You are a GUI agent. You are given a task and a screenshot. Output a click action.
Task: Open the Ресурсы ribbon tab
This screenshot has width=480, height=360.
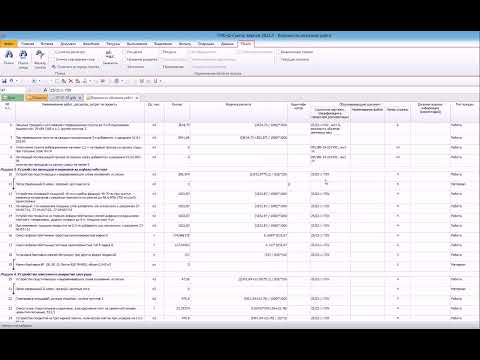113,44
